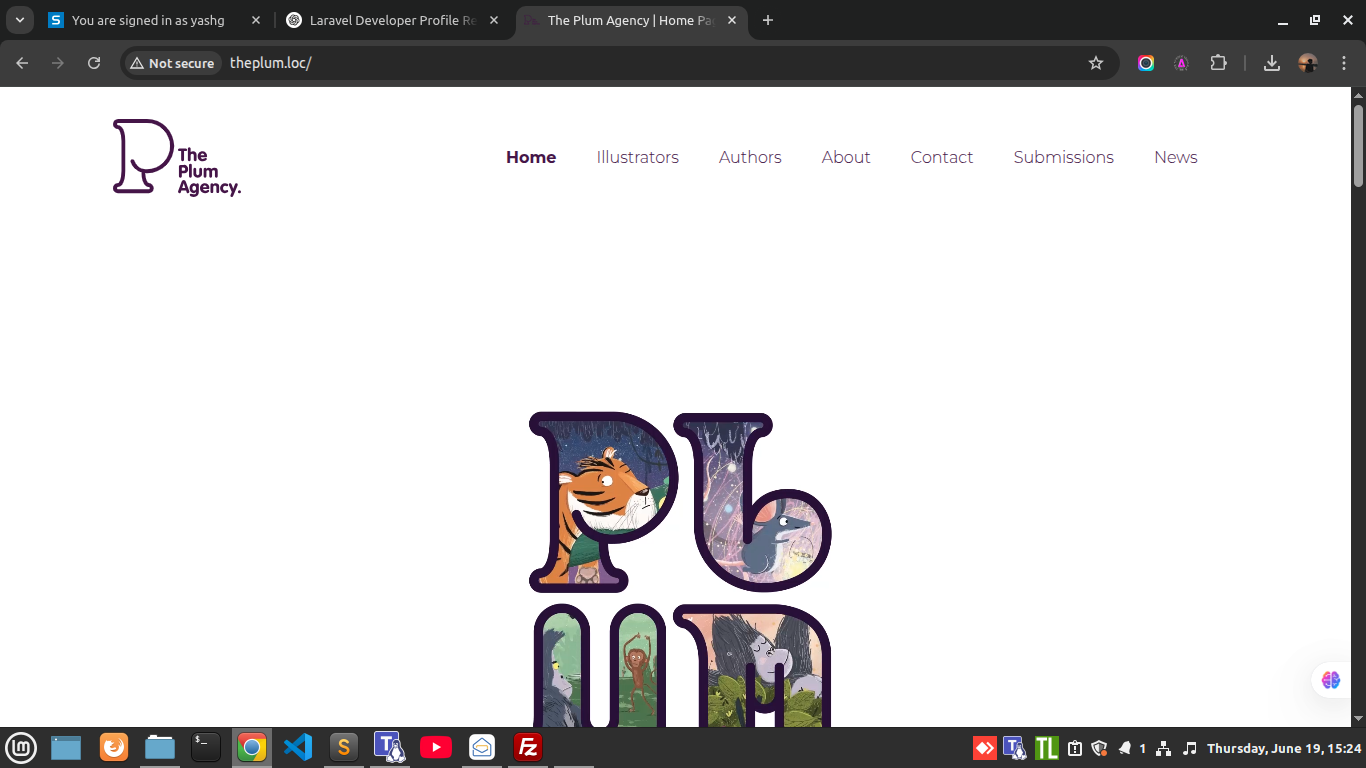
Task: Close the 'You are signed in' tab
Action: pyautogui.click(x=256, y=20)
